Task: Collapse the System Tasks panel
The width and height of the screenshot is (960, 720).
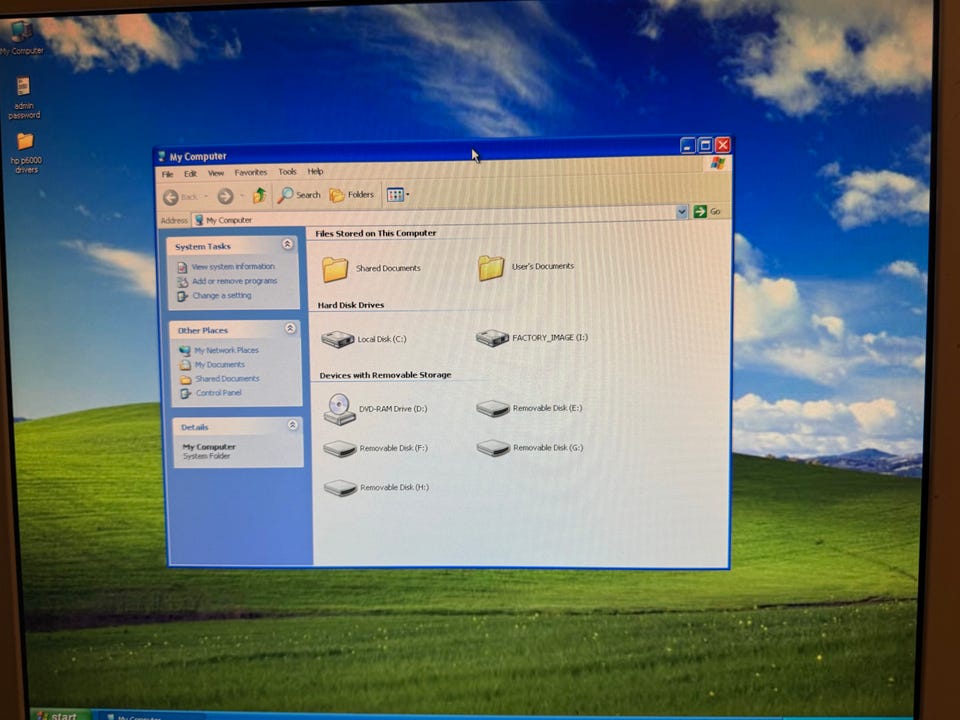Action: click(x=287, y=244)
